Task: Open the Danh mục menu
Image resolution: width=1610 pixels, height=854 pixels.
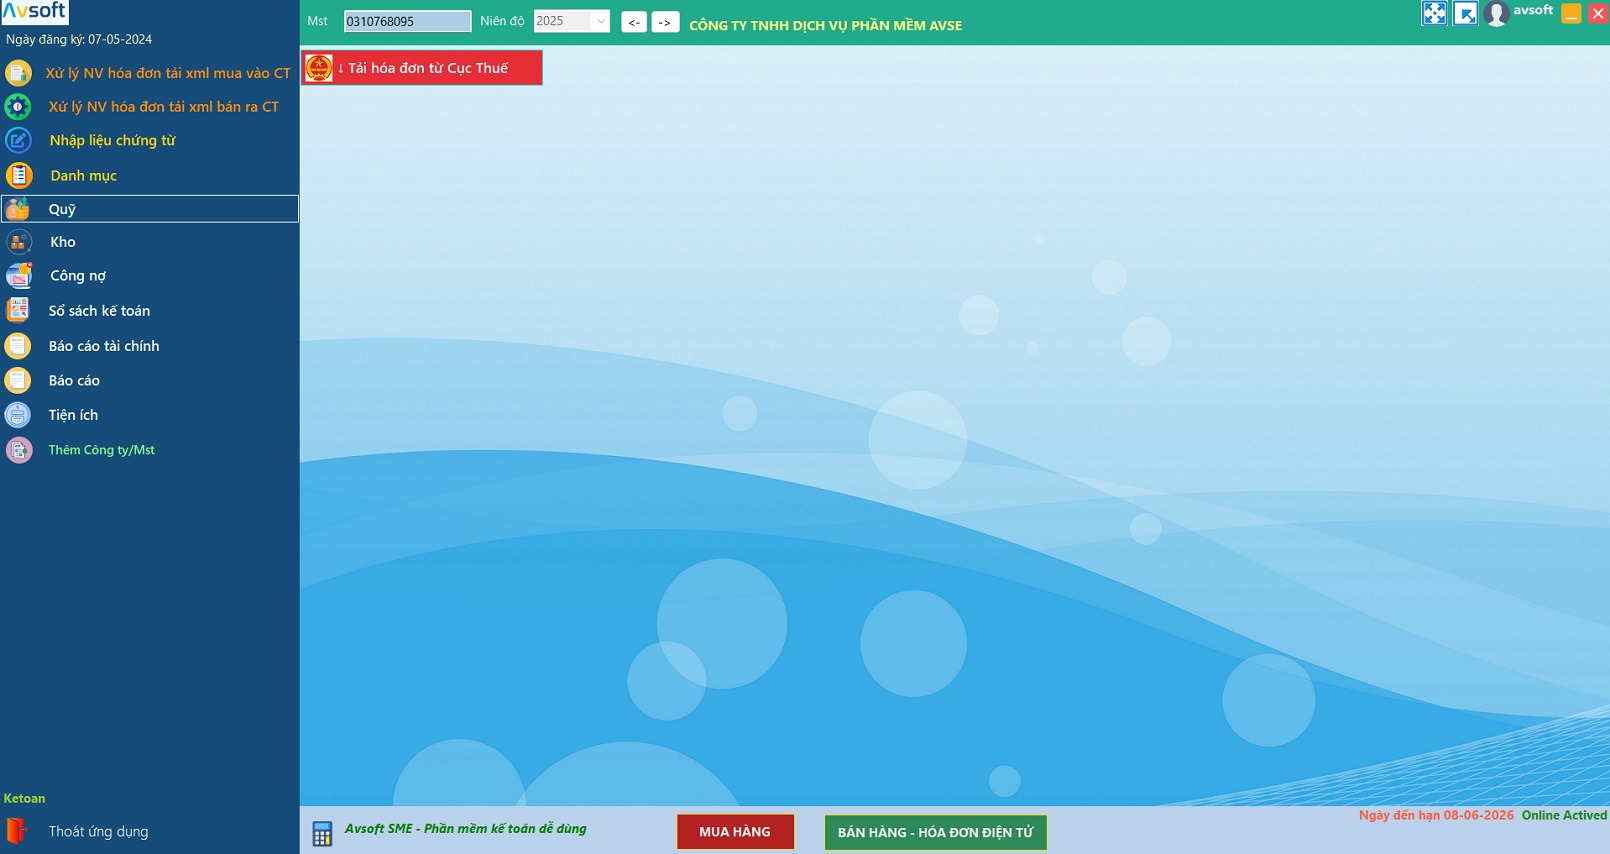Action: pos(83,176)
